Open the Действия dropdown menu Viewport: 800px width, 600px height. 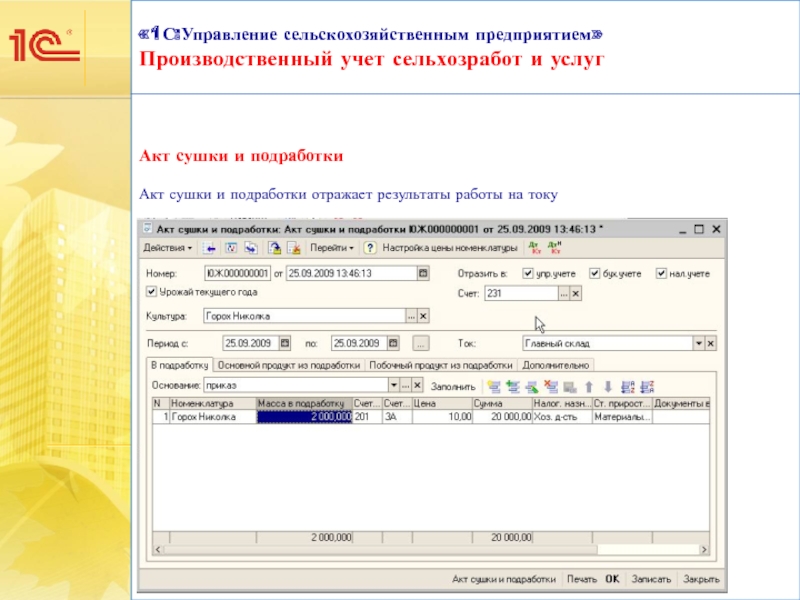click(168, 247)
